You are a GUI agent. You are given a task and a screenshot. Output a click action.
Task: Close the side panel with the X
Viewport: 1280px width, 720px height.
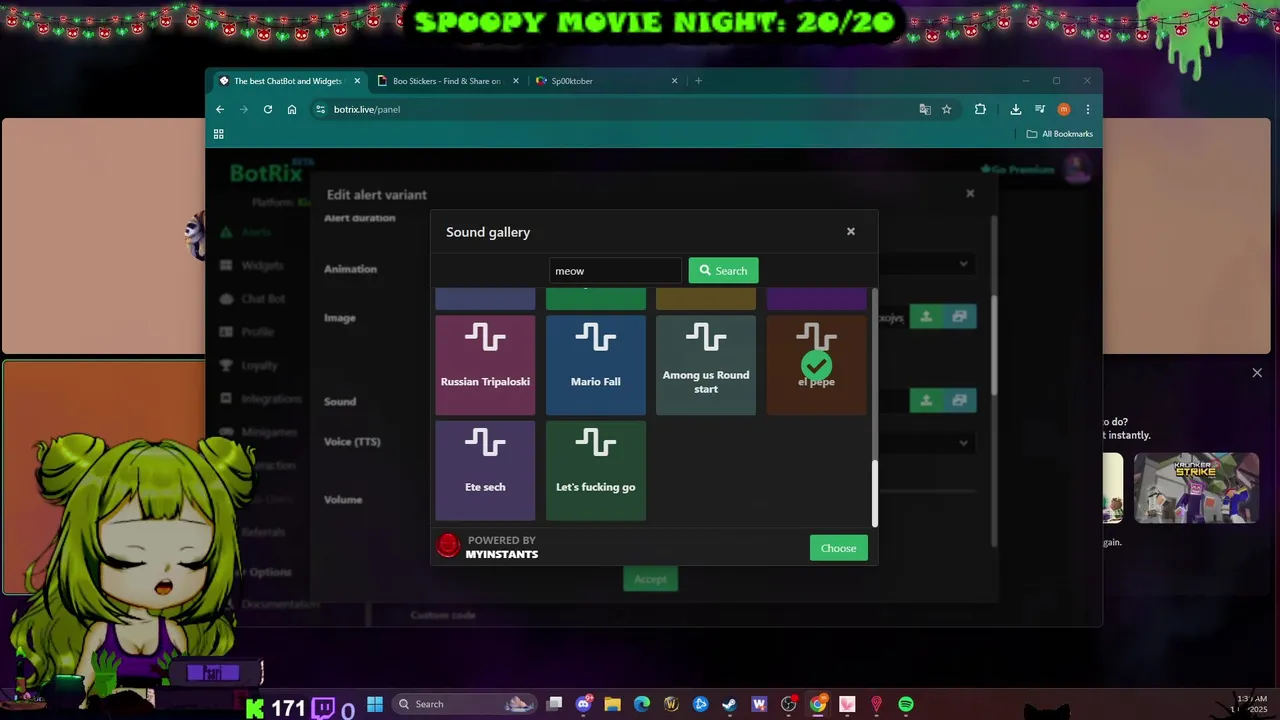click(1257, 373)
